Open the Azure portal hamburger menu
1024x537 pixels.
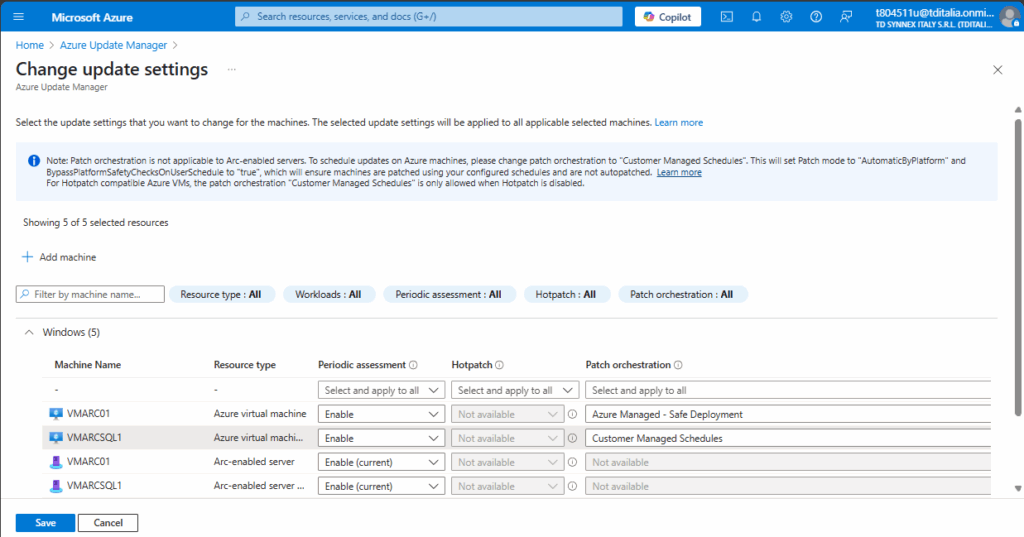click(18, 16)
